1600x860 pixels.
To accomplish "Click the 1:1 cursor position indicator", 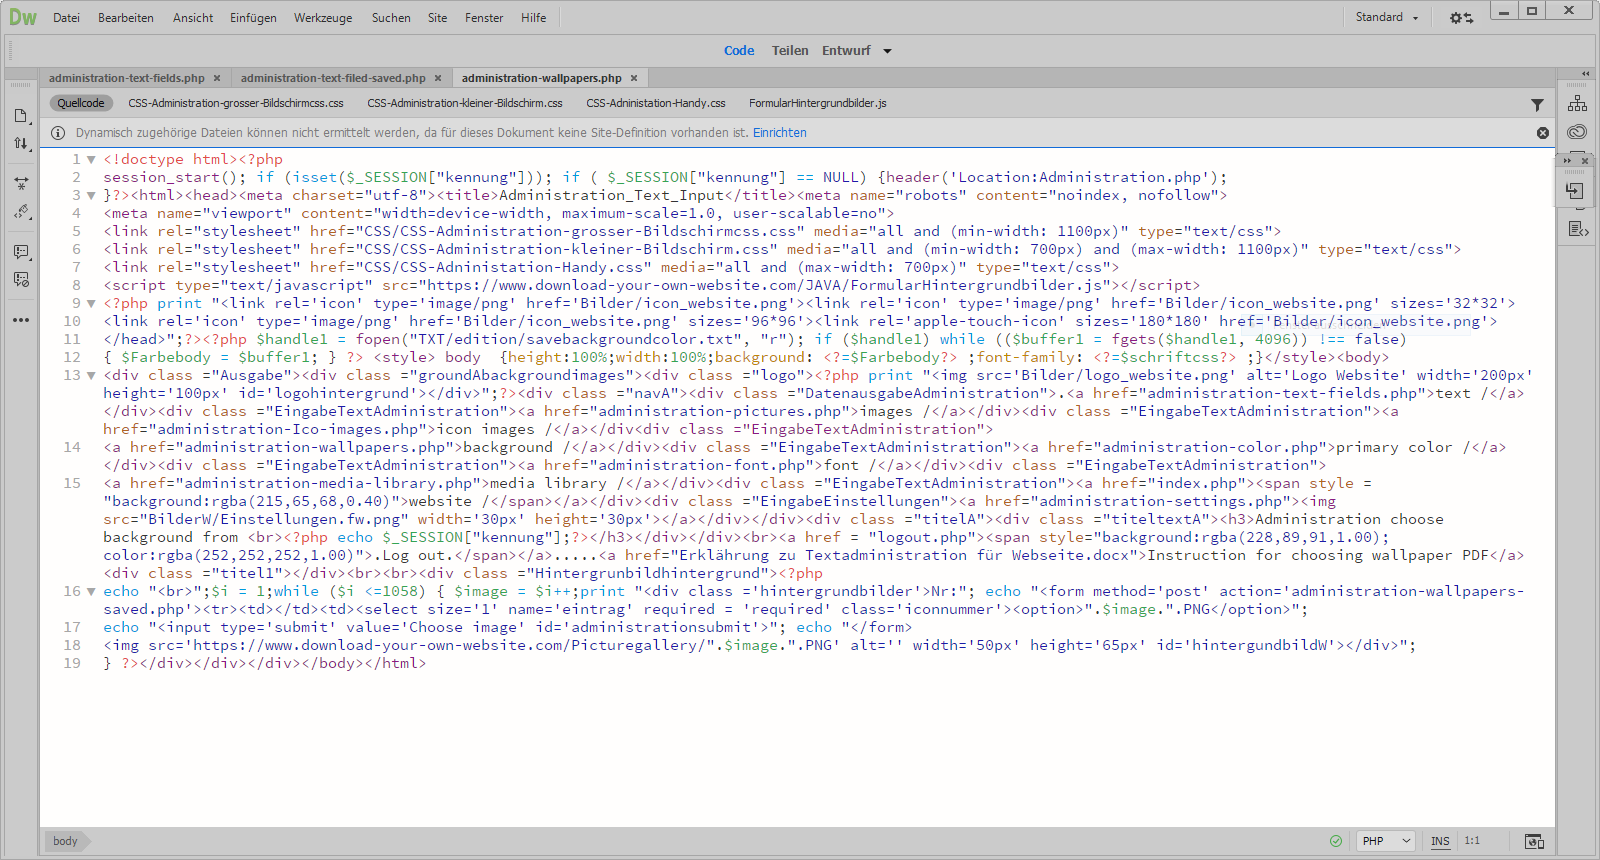I will click(x=1472, y=841).
